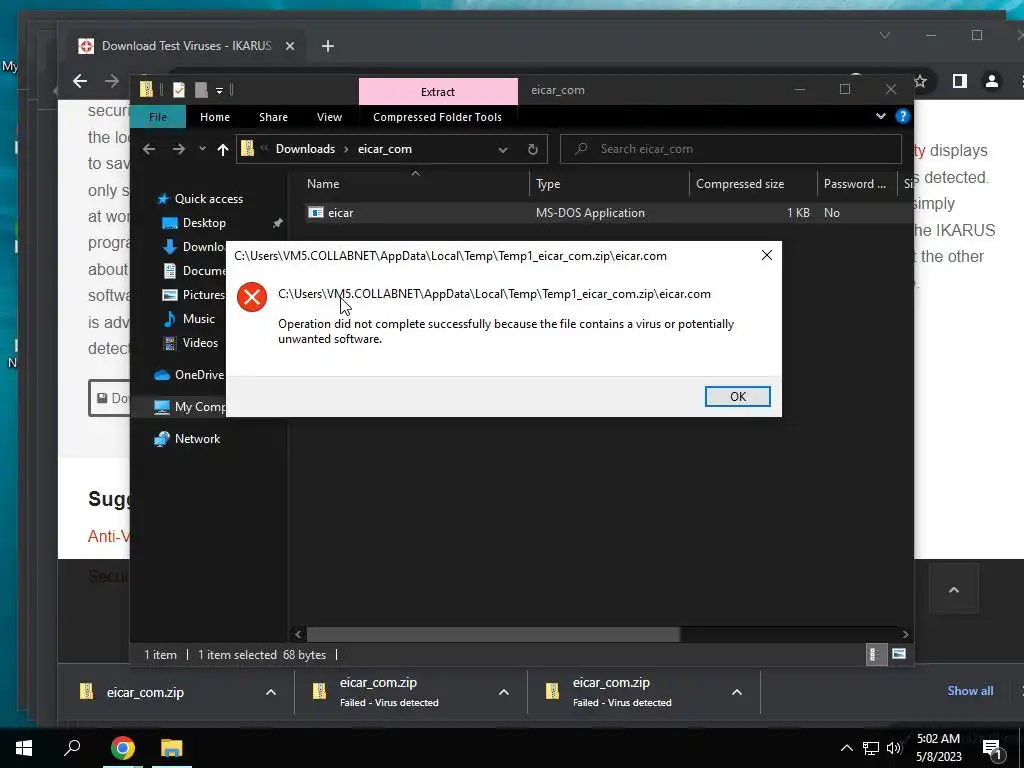
Task: Click the Extract contextual tab header
Action: coord(438,91)
